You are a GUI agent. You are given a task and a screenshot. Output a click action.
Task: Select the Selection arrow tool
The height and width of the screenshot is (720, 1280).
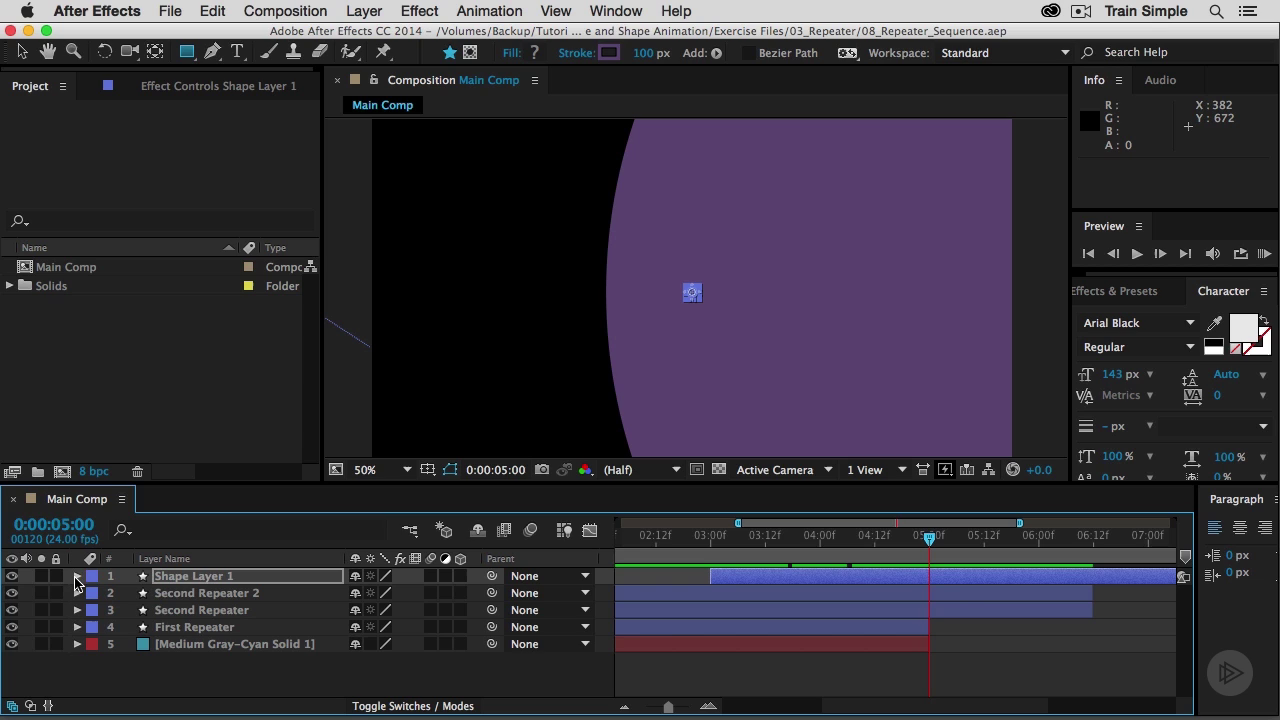22,52
